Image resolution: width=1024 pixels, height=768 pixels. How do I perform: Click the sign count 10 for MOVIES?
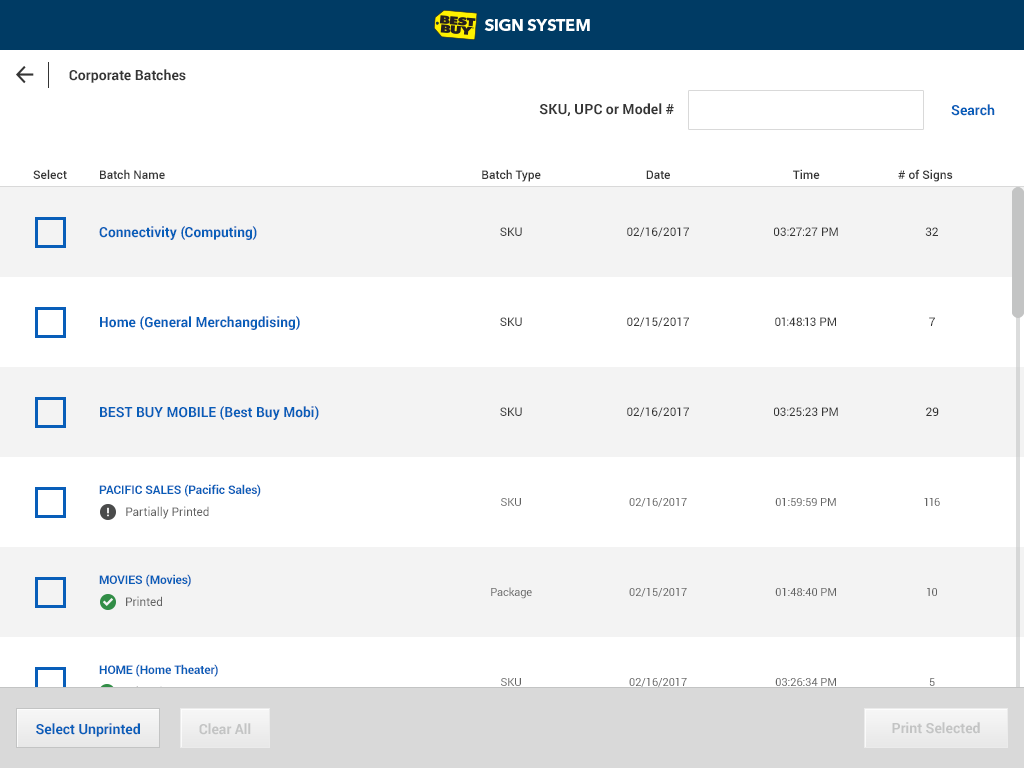(932, 592)
